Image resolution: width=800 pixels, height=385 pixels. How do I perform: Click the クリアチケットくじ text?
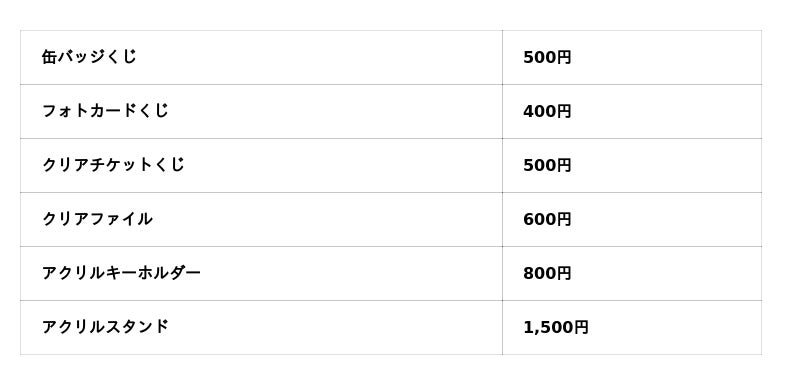coord(113,165)
